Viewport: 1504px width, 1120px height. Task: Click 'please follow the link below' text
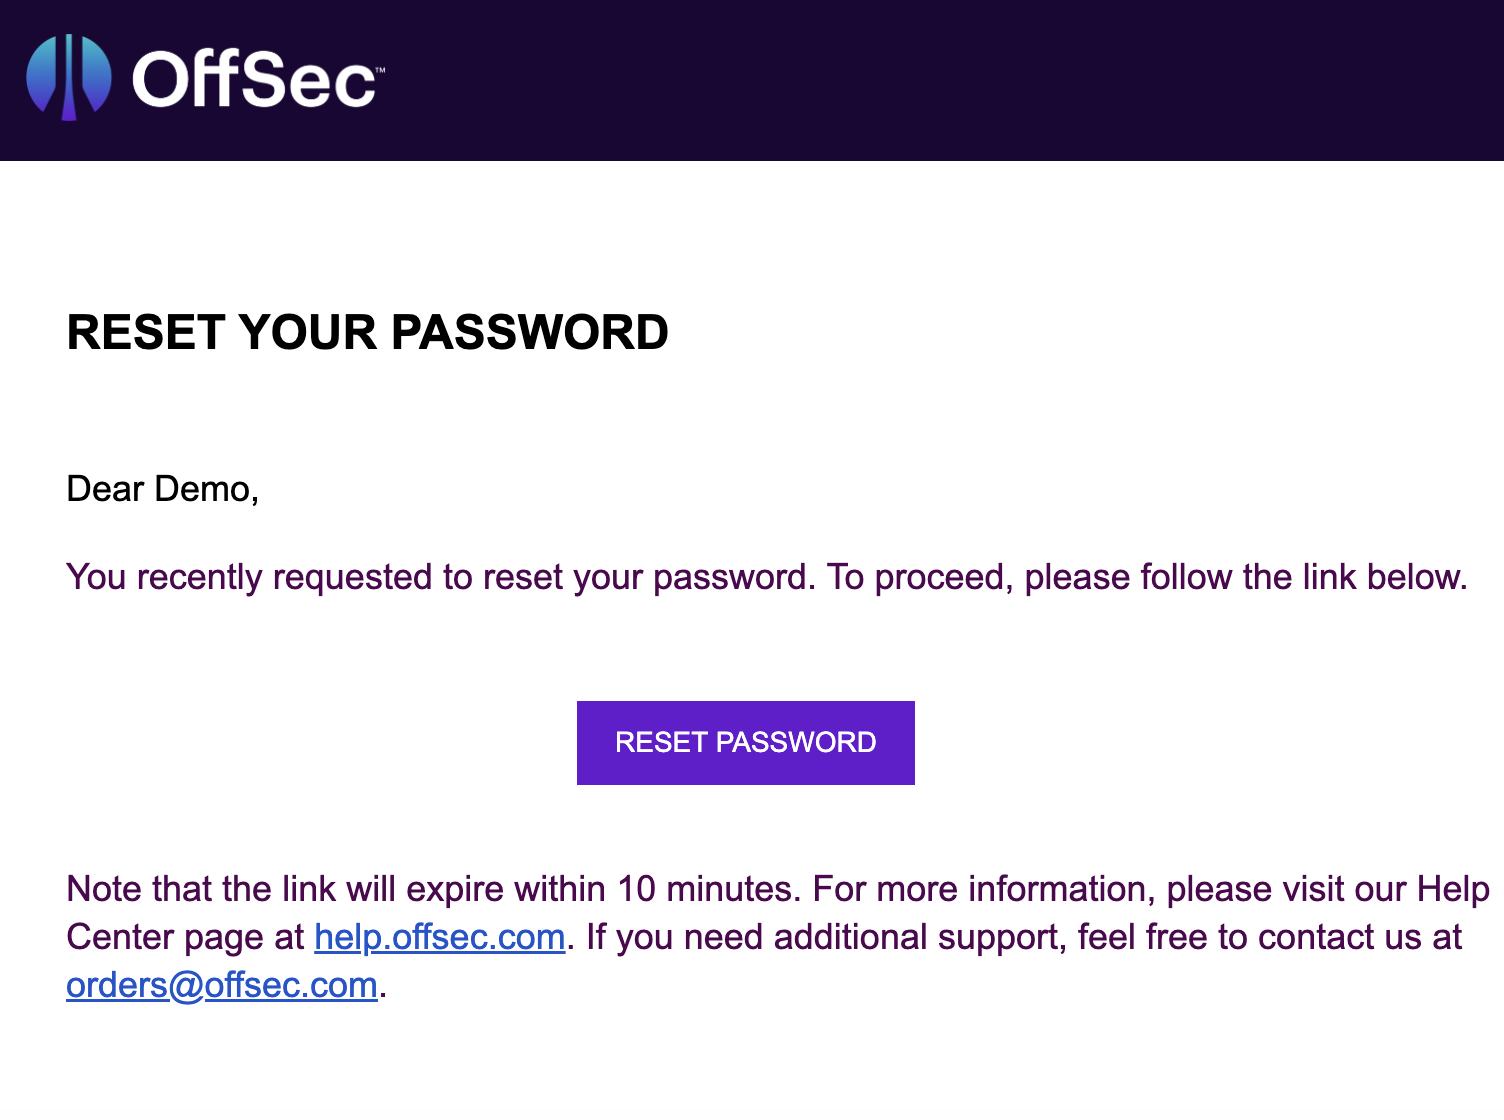pos(1246,577)
